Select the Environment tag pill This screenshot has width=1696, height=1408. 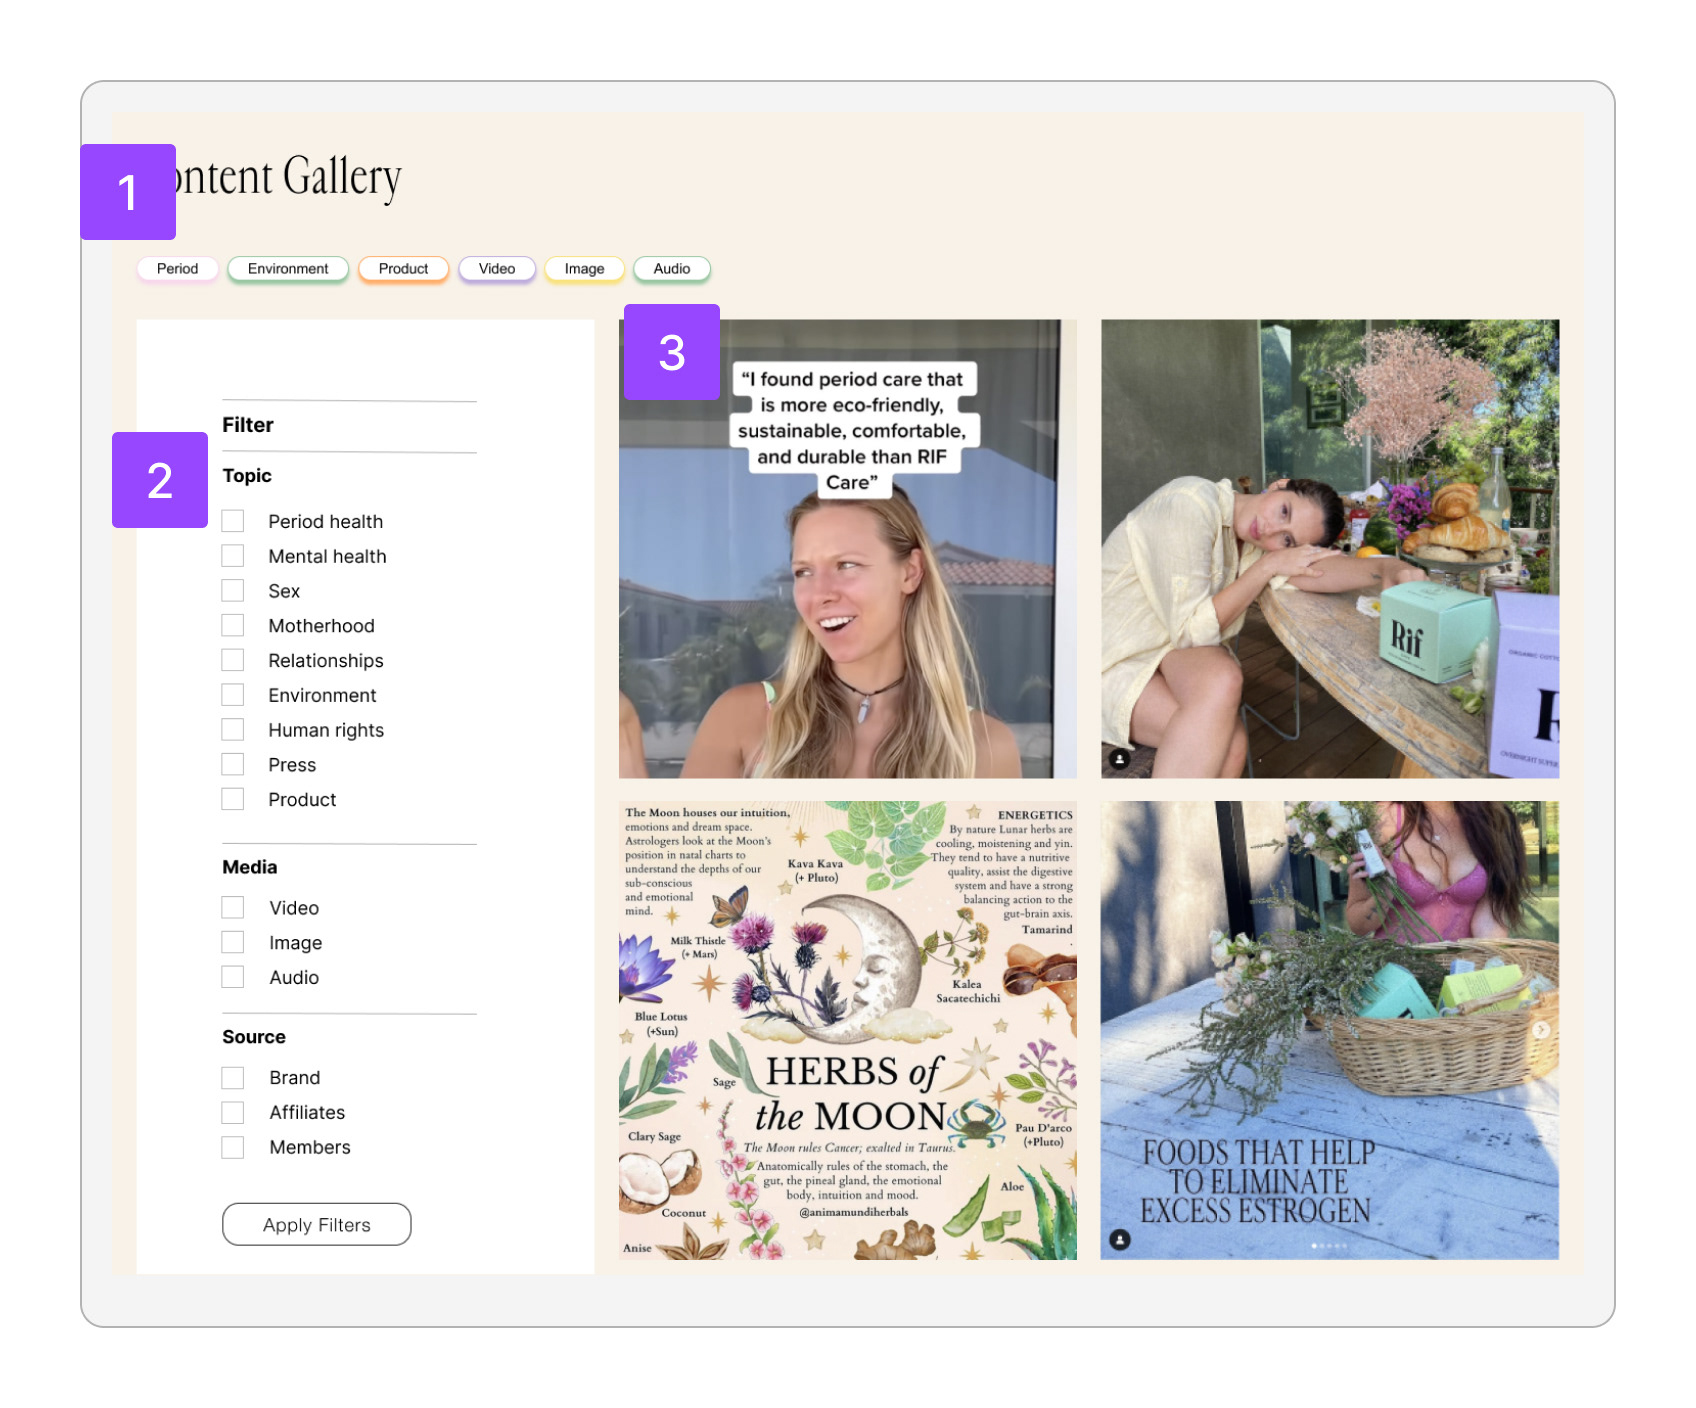(x=288, y=269)
